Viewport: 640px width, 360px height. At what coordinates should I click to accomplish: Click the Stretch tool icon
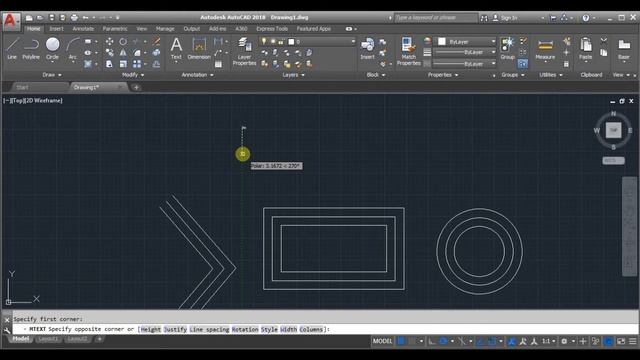click(x=109, y=64)
